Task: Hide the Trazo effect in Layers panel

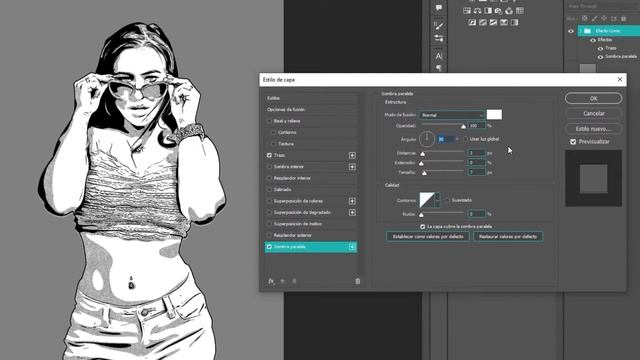Action: point(600,49)
